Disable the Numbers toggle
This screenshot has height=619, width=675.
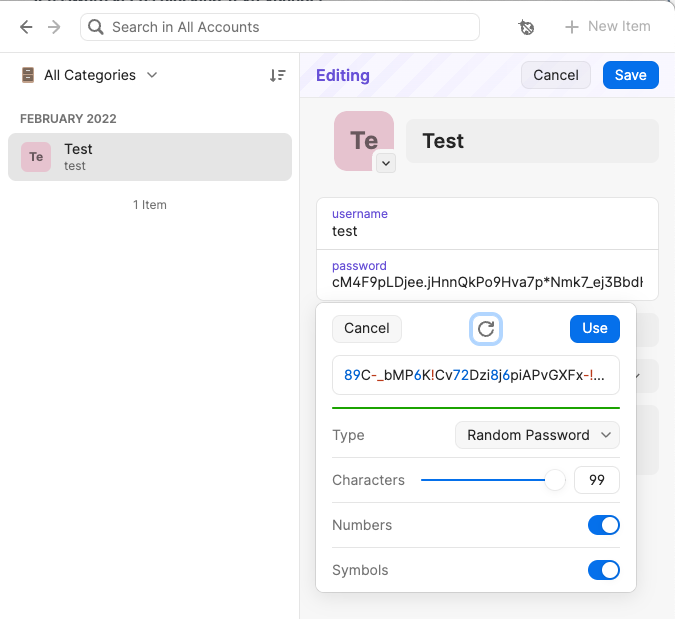(x=603, y=525)
